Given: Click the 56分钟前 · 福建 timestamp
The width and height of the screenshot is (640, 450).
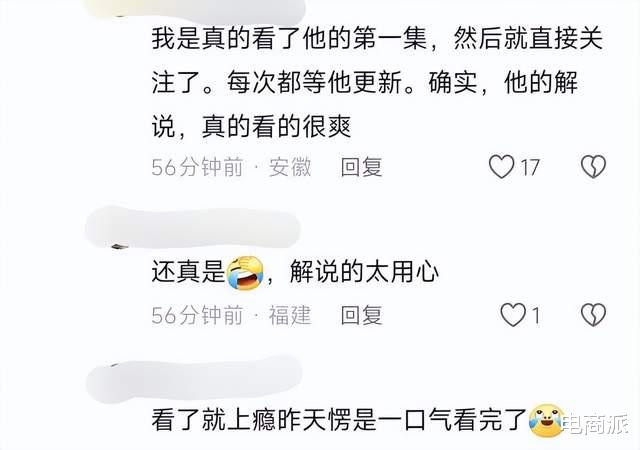Looking at the screenshot, I should pyautogui.click(x=231, y=315).
